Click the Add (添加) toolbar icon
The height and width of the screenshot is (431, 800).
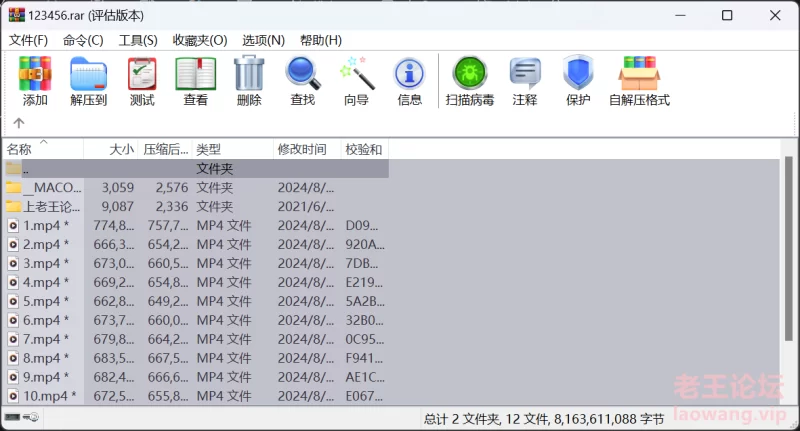coord(35,74)
